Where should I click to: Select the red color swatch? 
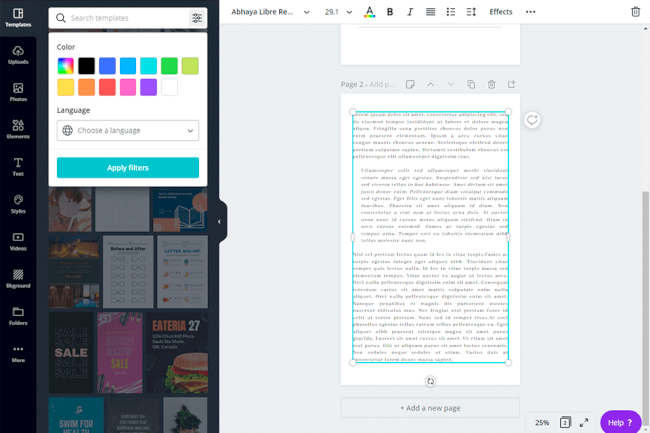click(x=107, y=87)
